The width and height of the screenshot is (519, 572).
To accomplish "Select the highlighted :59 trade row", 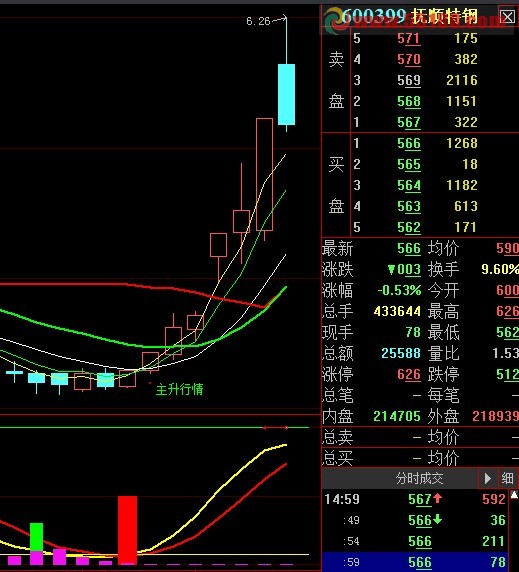I will pyautogui.click(x=416, y=562).
